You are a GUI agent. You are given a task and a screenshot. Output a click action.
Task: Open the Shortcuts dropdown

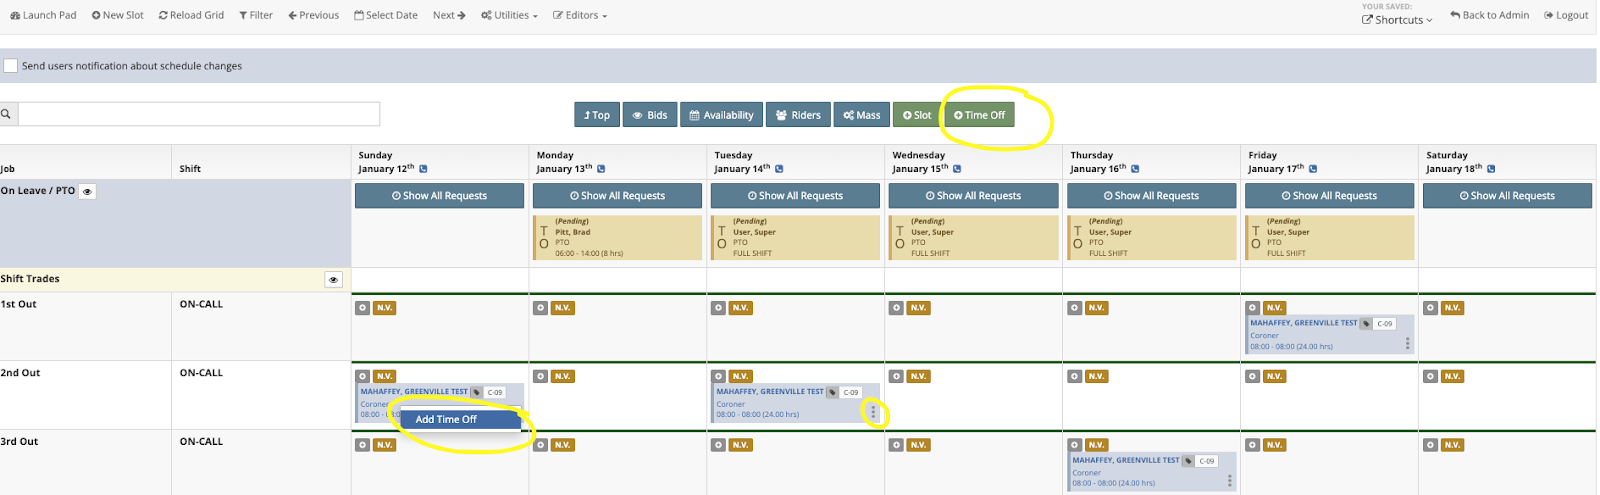click(1397, 20)
